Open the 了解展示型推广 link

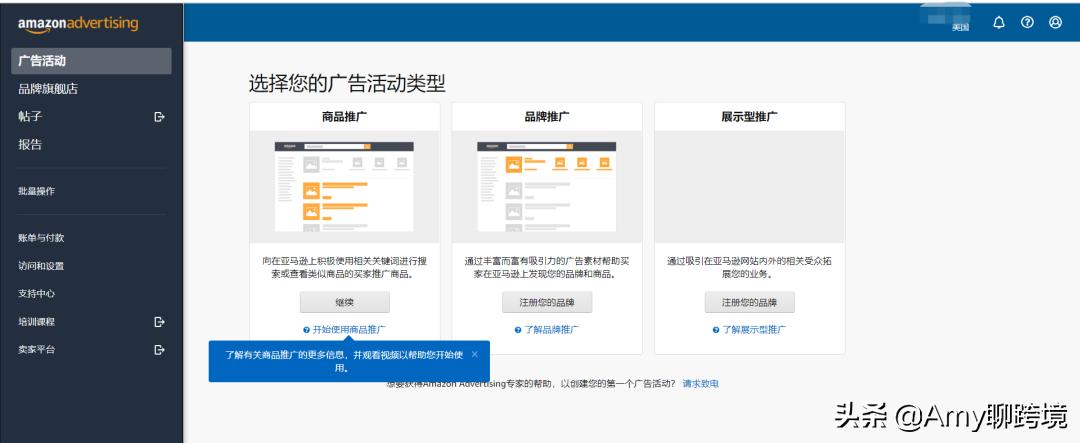pos(754,330)
